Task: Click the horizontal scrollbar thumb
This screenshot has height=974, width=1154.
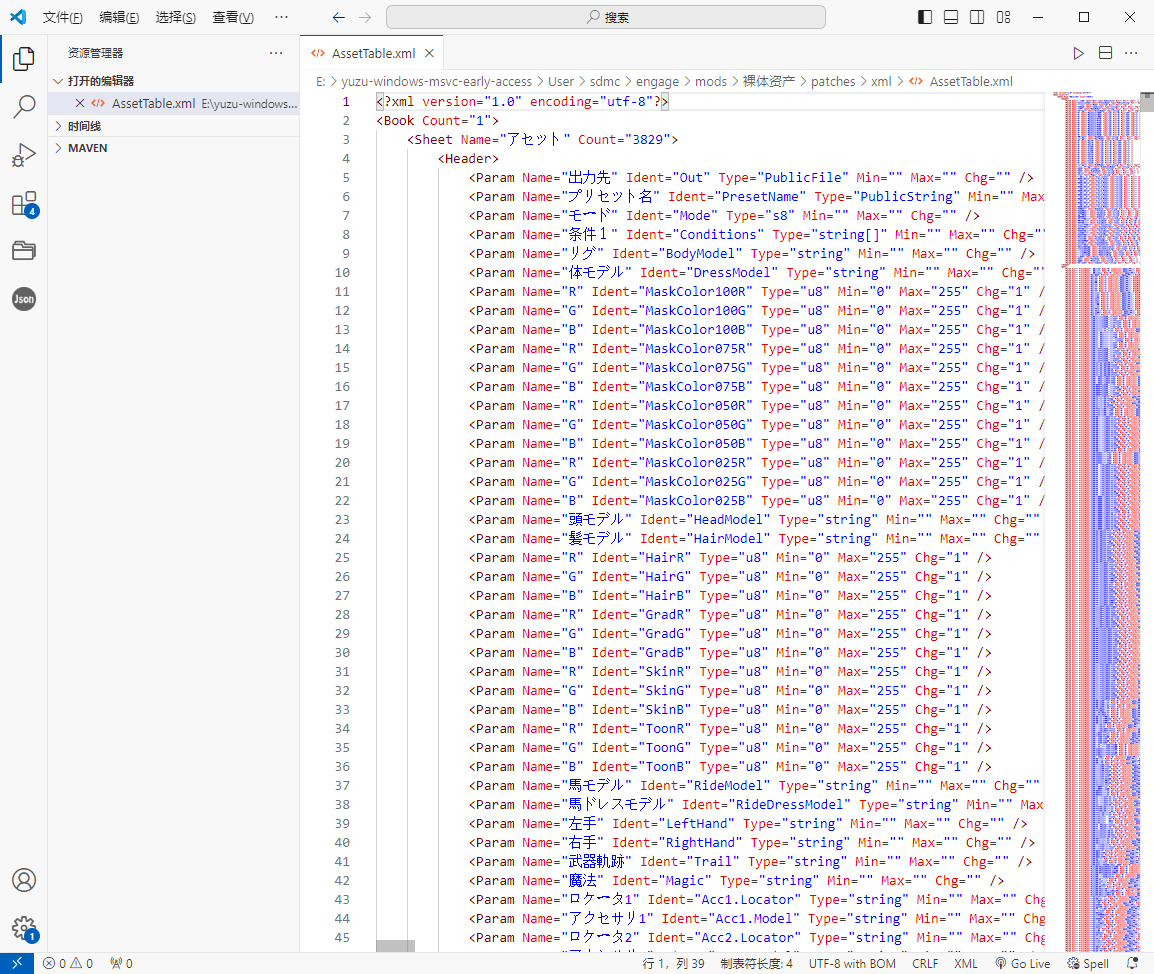Action: click(x=395, y=945)
